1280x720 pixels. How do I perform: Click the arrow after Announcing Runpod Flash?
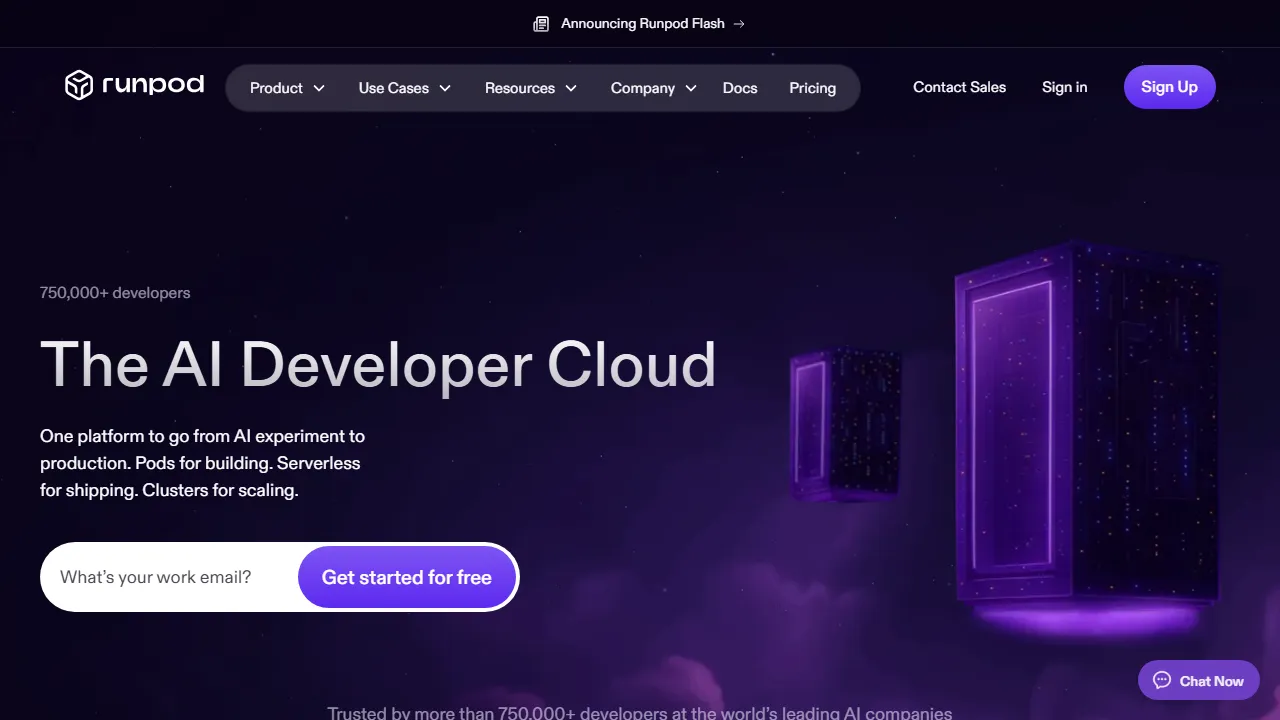(739, 24)
